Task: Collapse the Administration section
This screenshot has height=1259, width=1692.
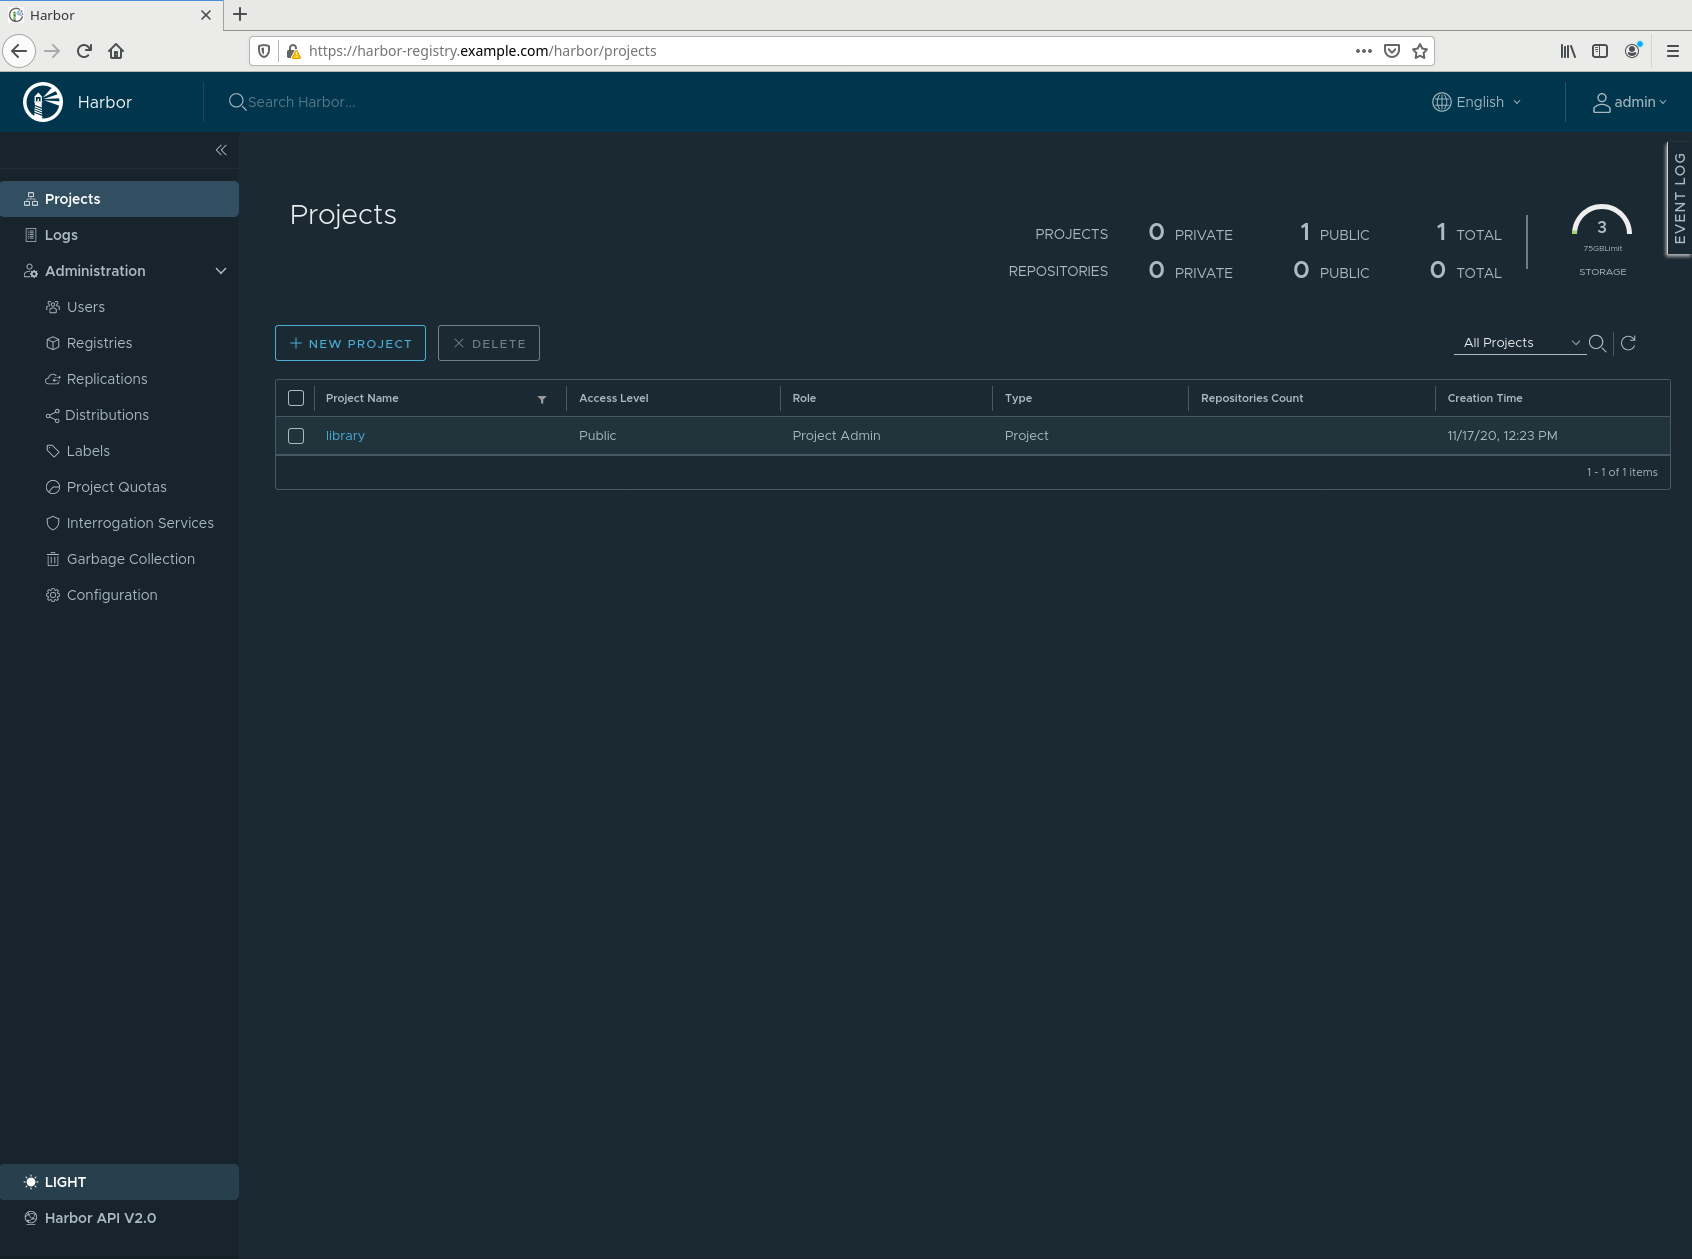Action: click(x=221, y=271)
